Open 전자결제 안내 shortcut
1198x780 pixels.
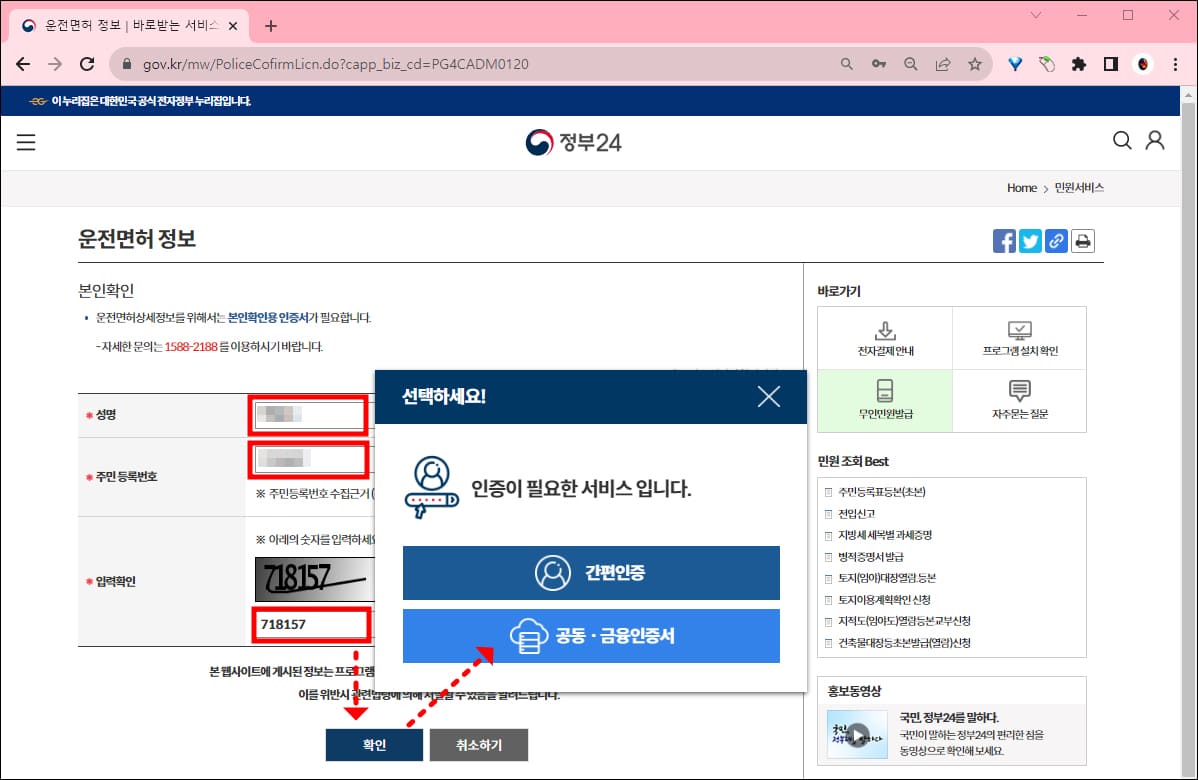[x=884, y=336]
